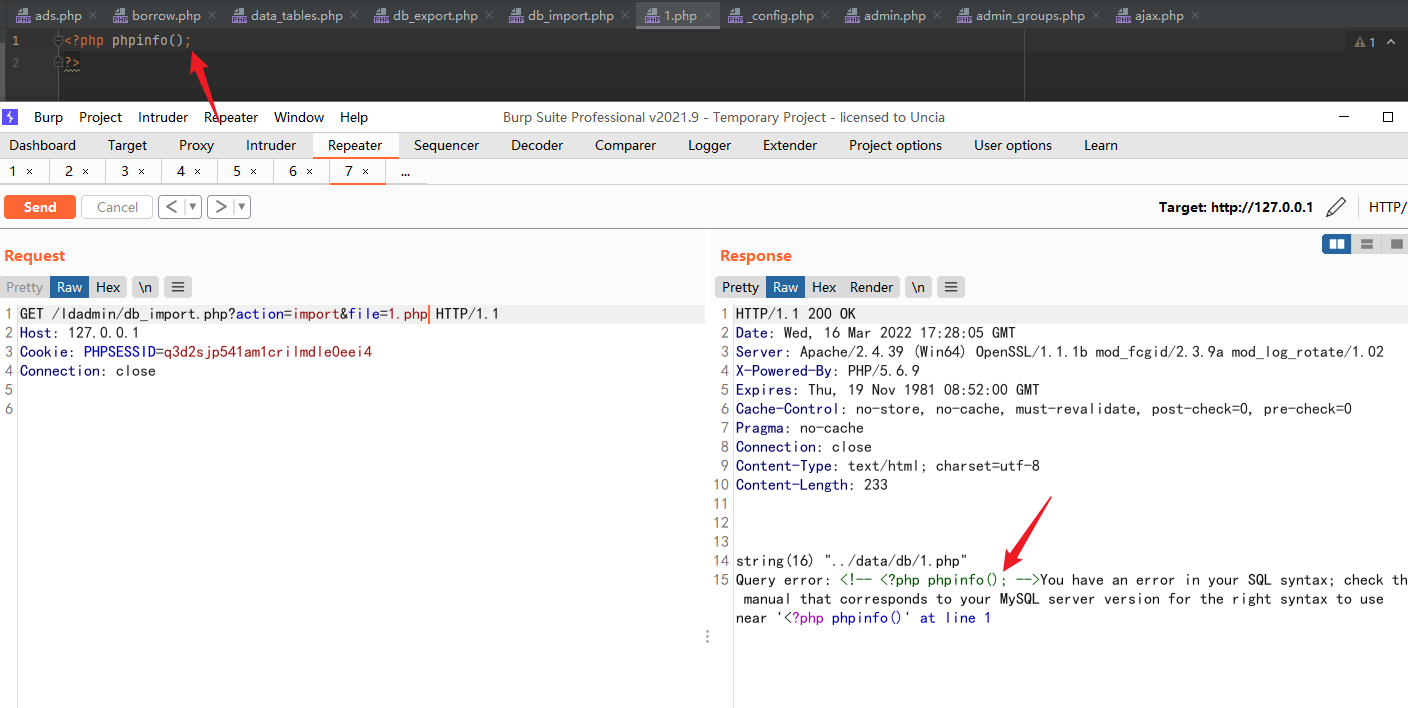Close Repeater request tab 3
The height and width of the screenshot is (708, 1408).
141,172
